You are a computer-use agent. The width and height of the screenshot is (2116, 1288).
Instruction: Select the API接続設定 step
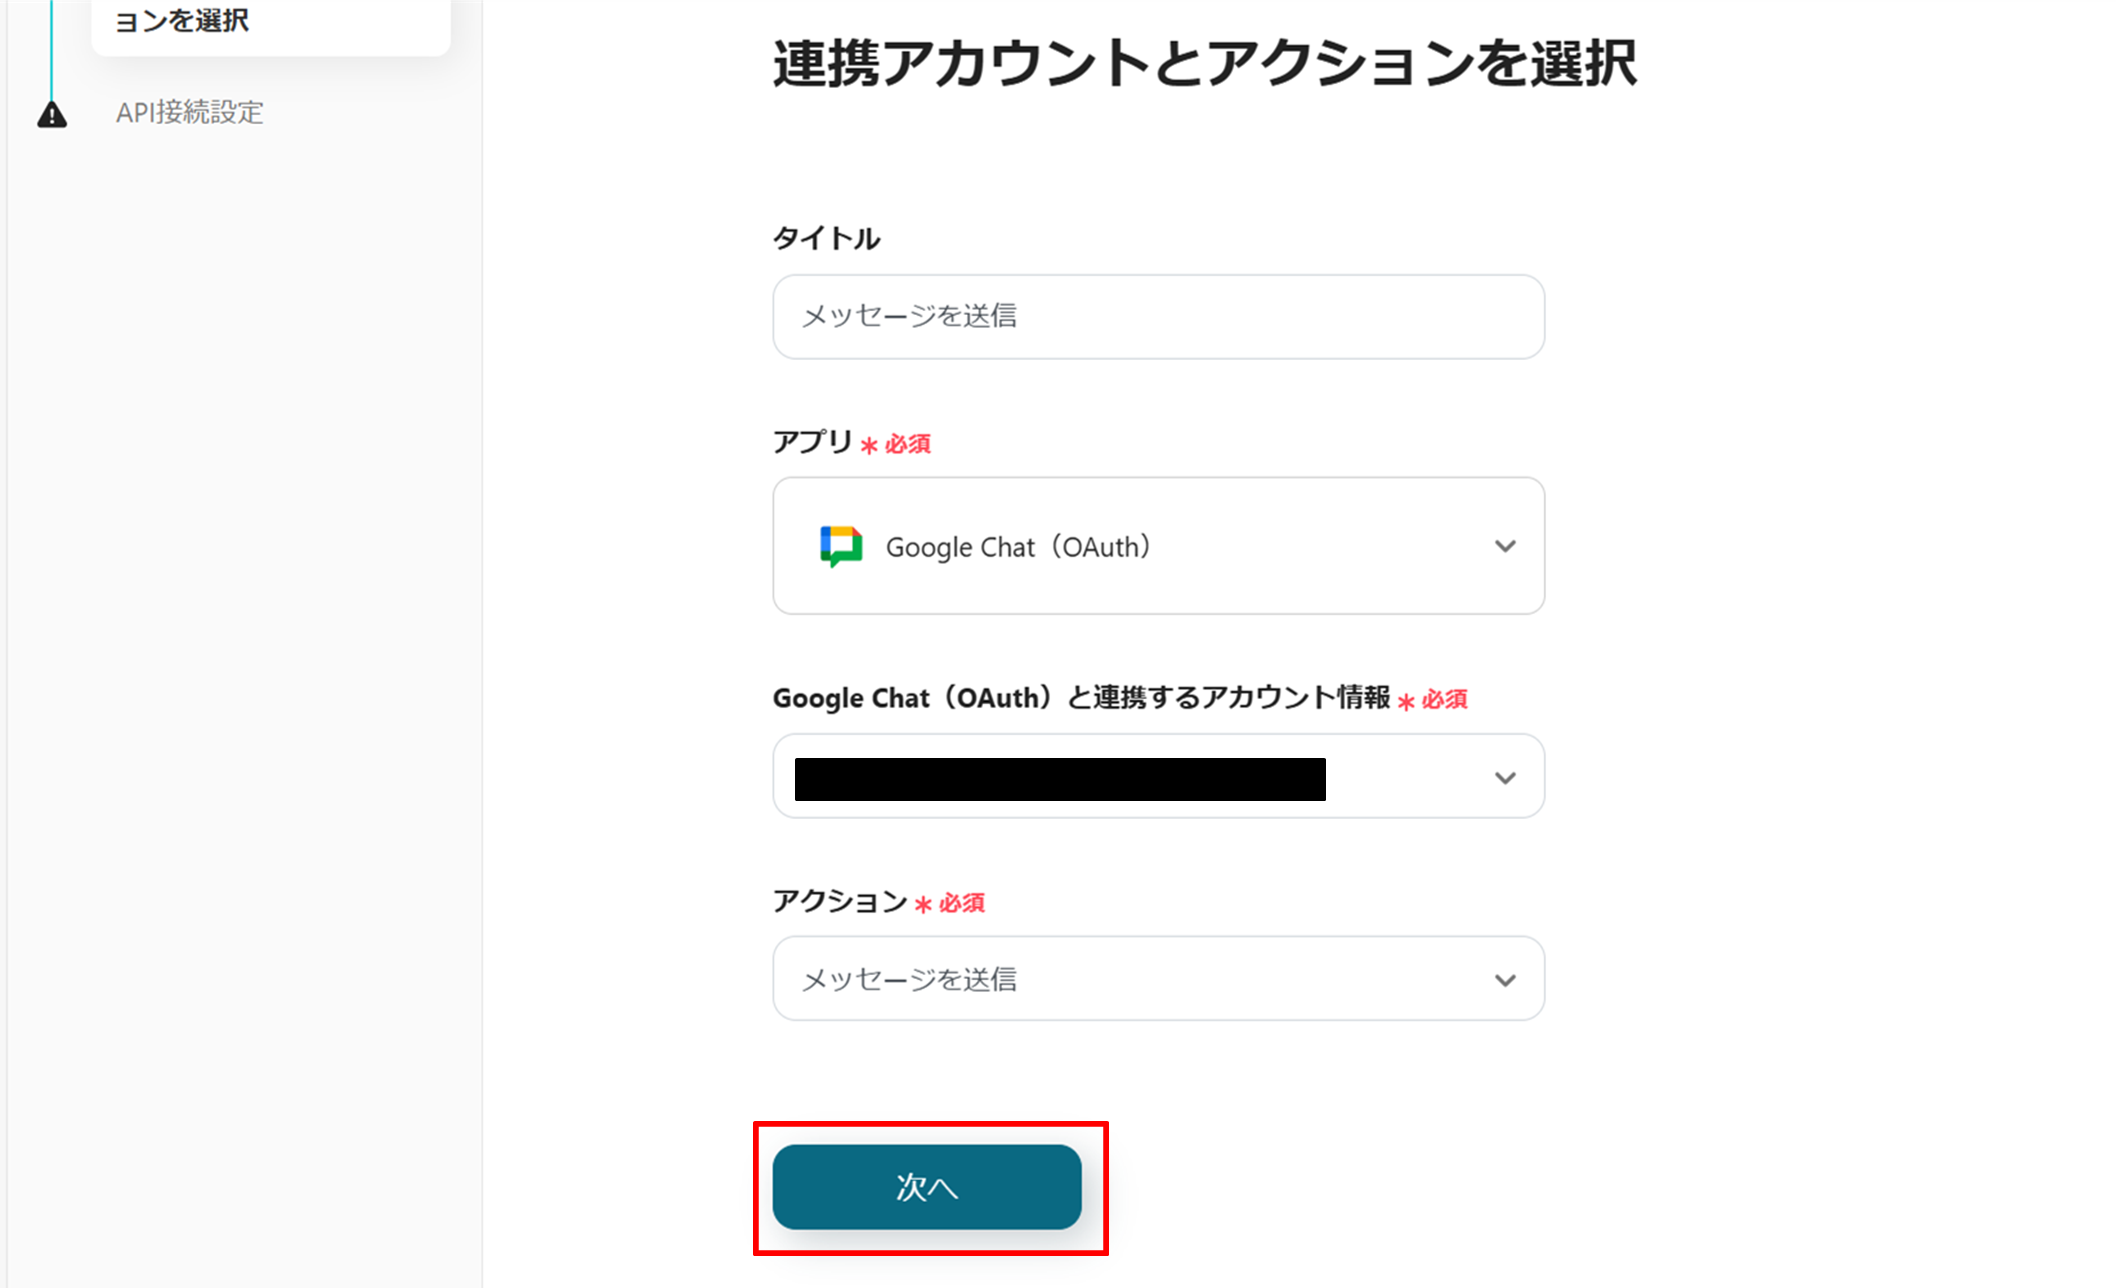[x=189, y=113]
